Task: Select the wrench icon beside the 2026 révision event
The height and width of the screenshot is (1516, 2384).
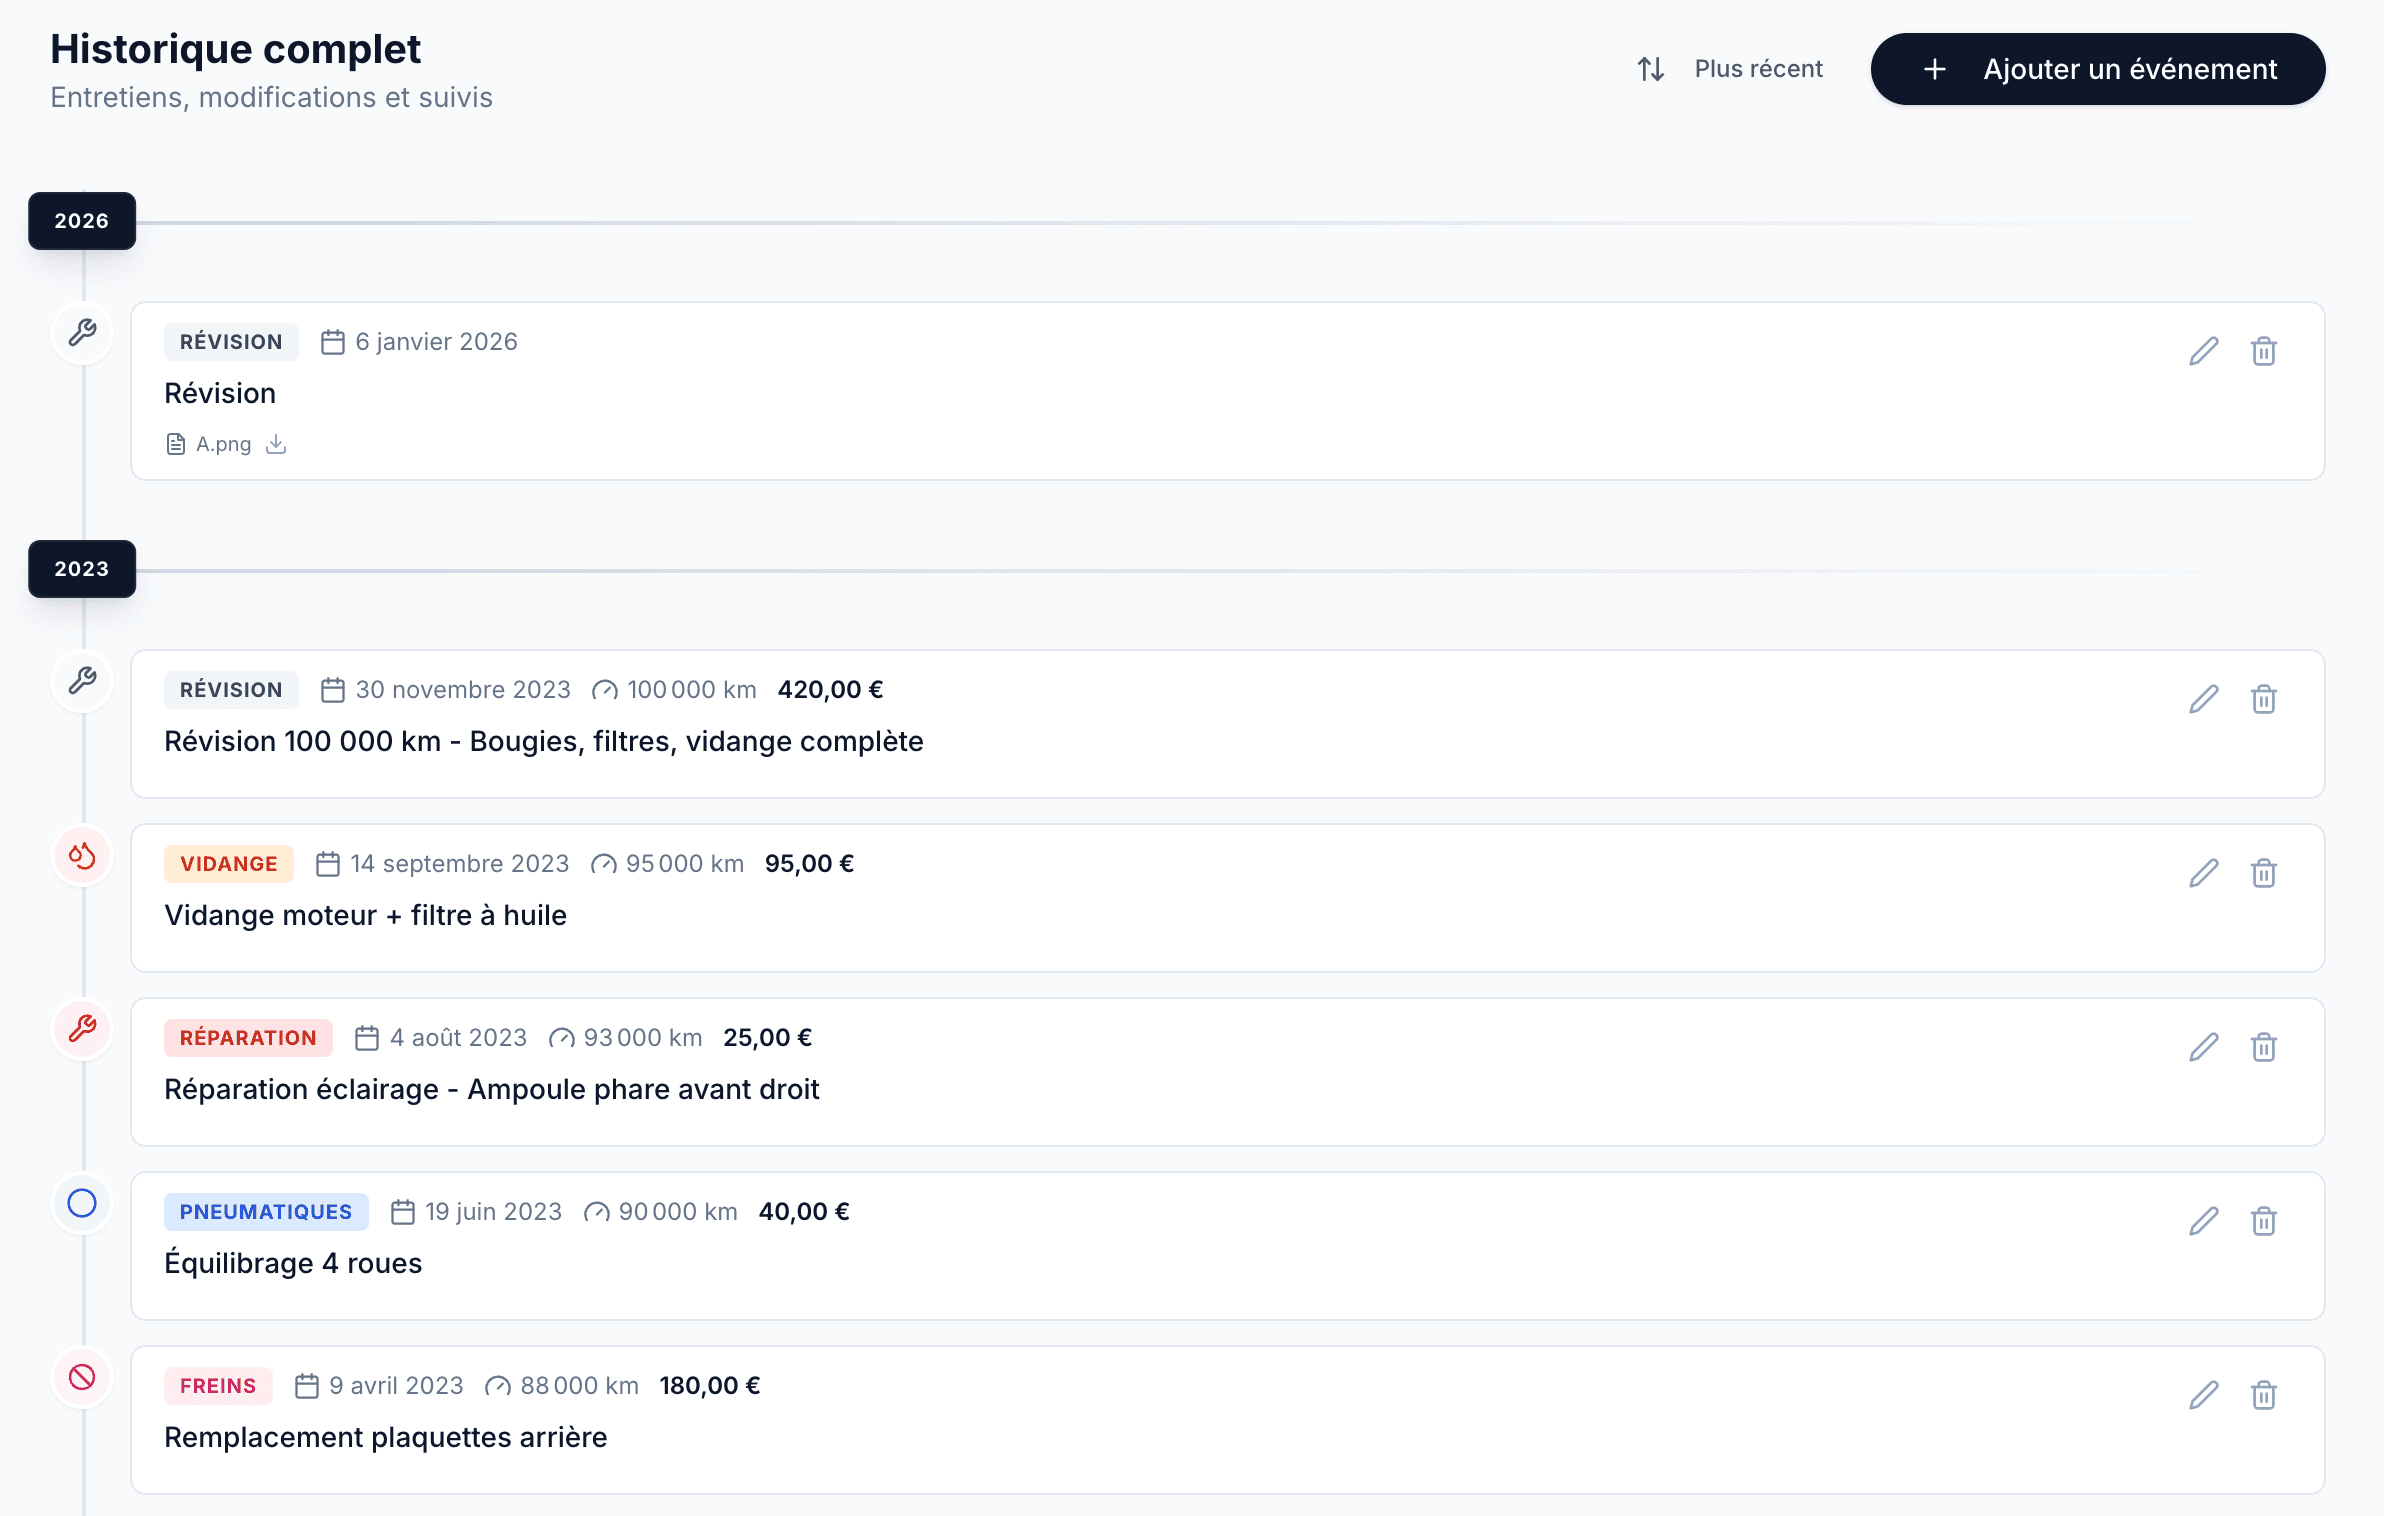Action: [82, 333]
